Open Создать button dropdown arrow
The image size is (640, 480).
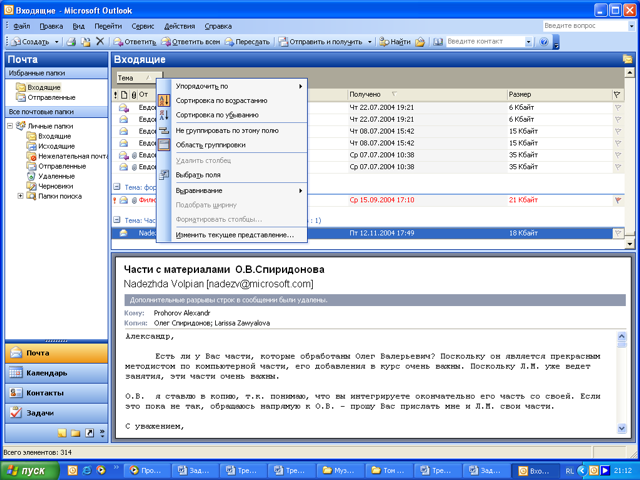point(56,42)
